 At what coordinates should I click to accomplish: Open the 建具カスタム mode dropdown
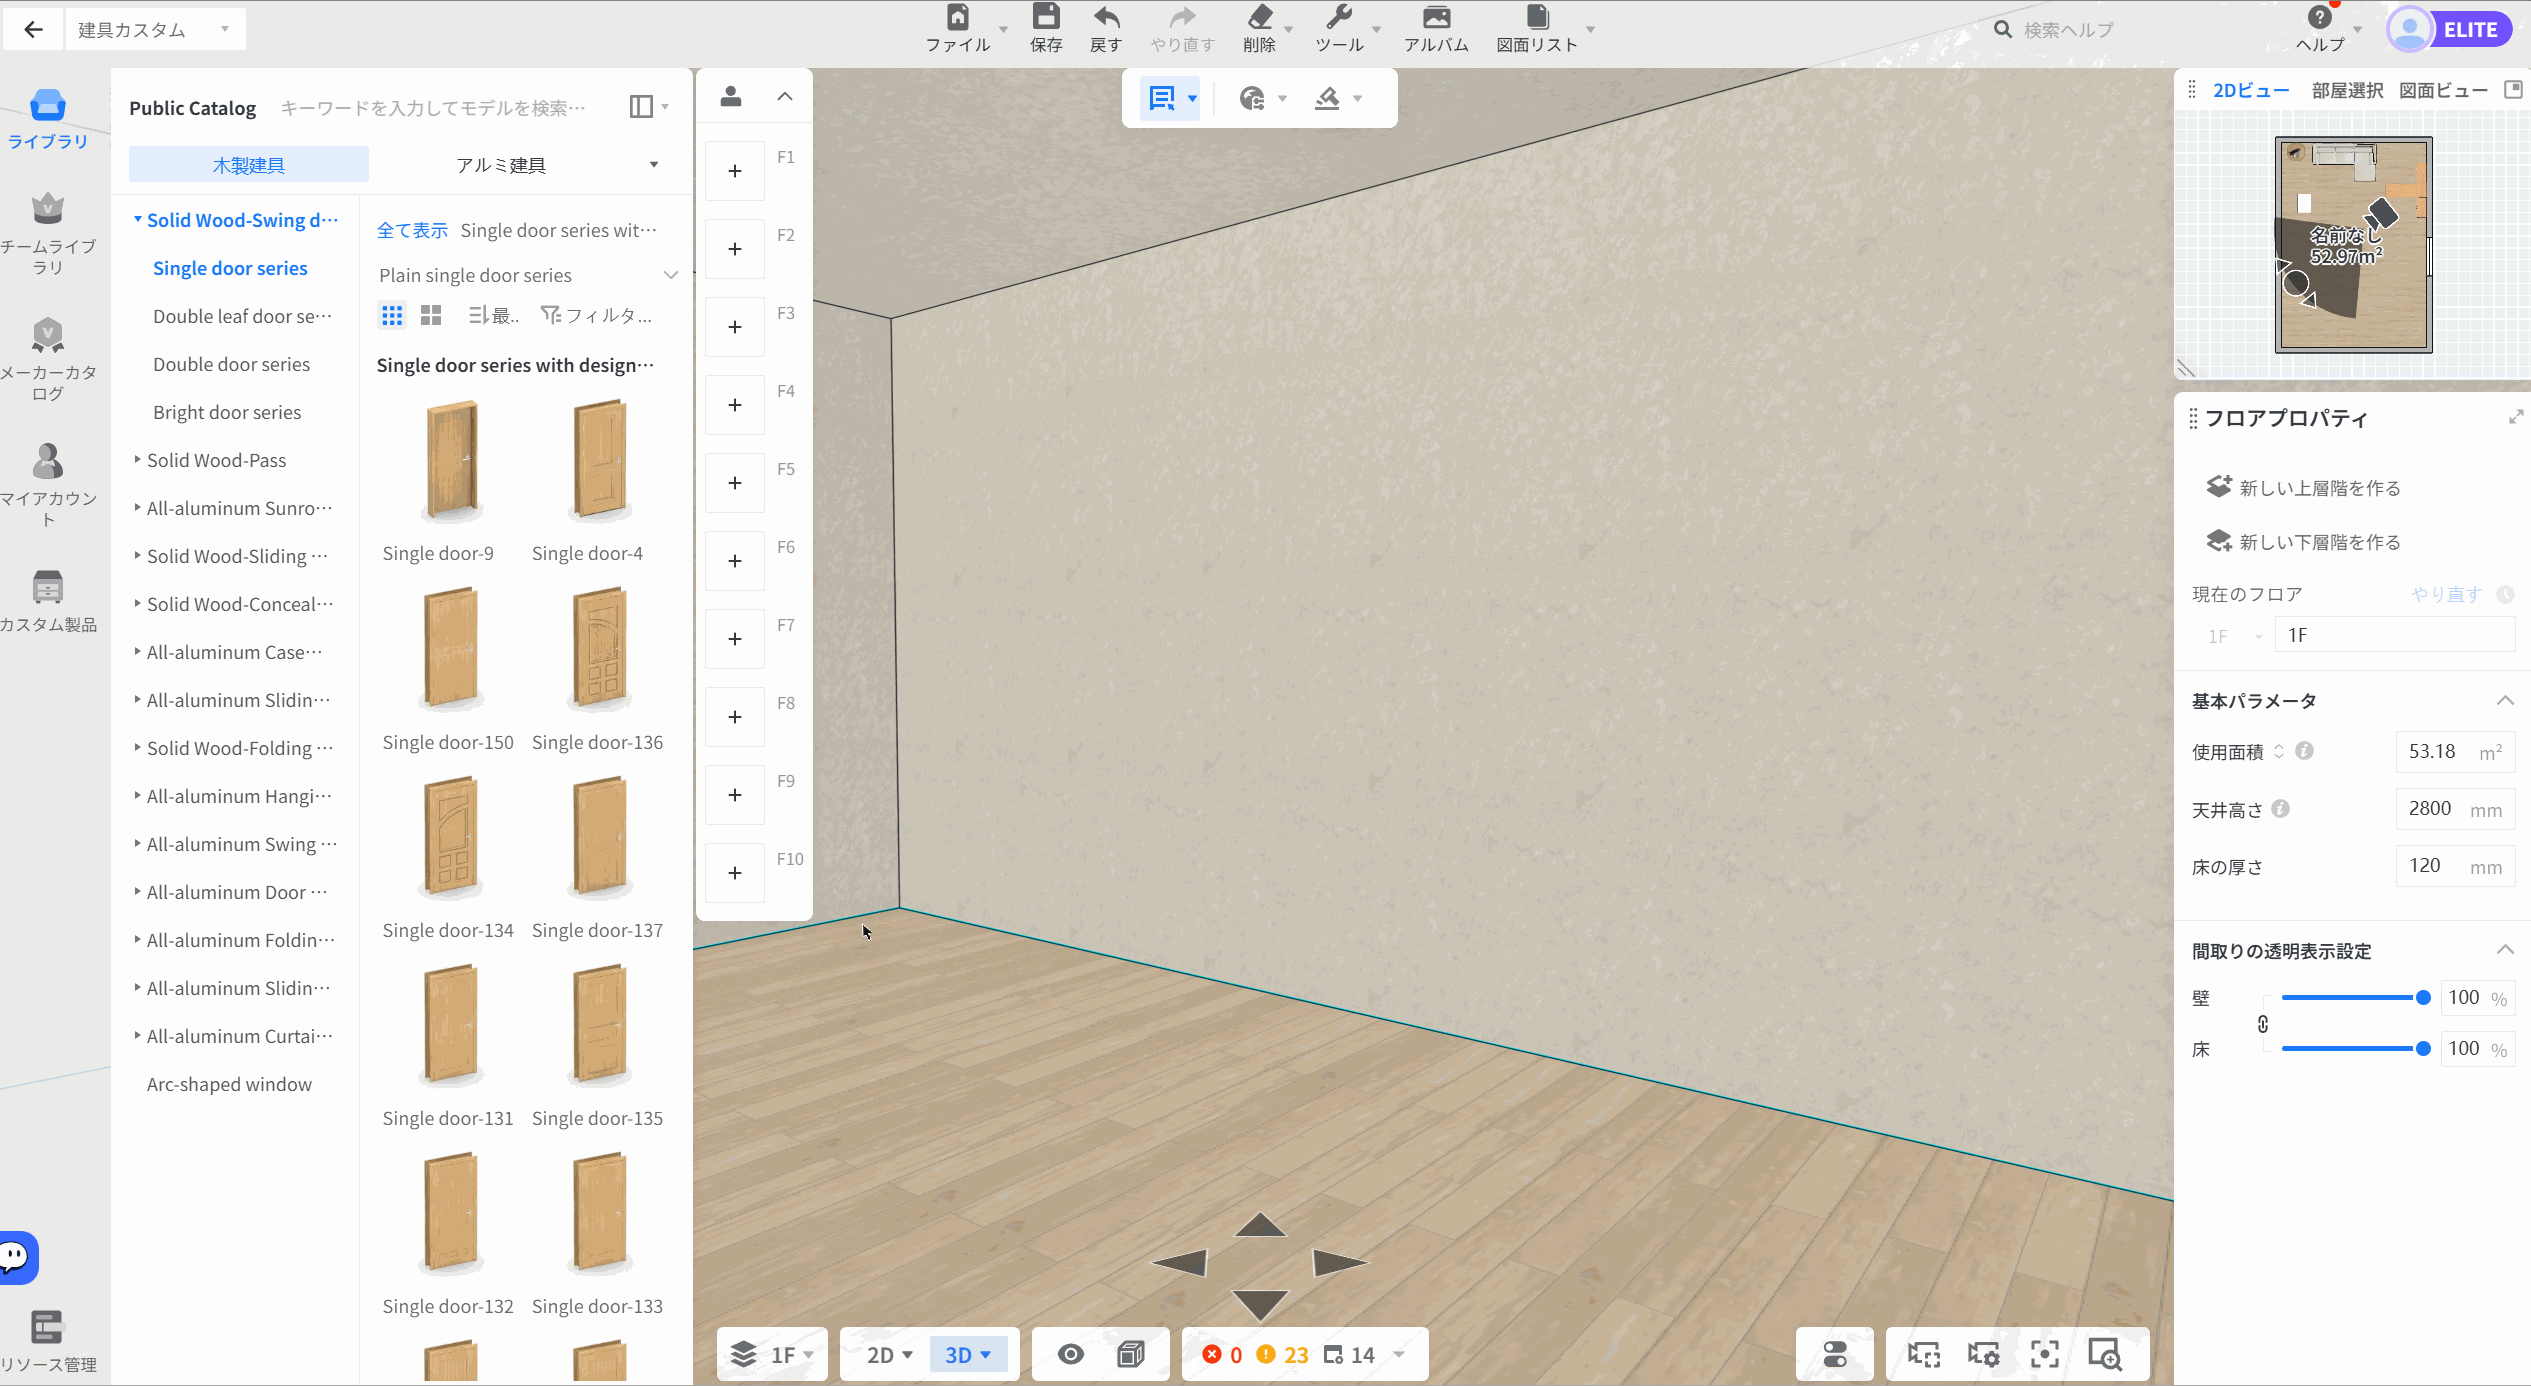pos(156,29)
